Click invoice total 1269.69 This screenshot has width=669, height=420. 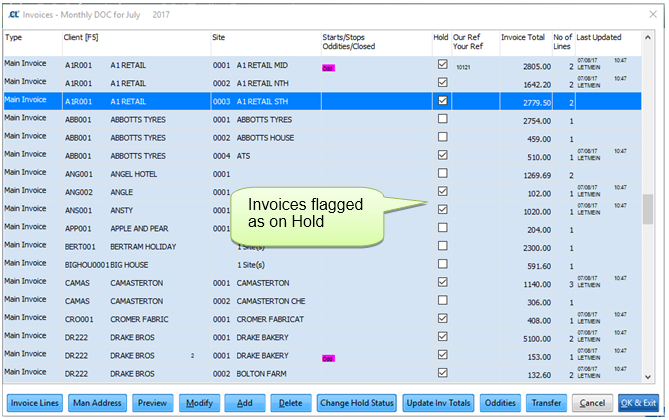click(537, 175)
